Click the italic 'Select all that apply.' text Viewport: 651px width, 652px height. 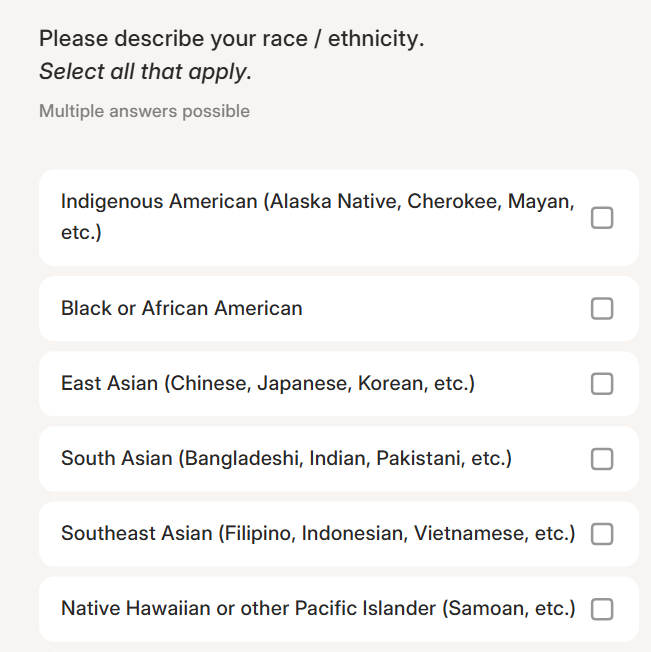[145, 72]
